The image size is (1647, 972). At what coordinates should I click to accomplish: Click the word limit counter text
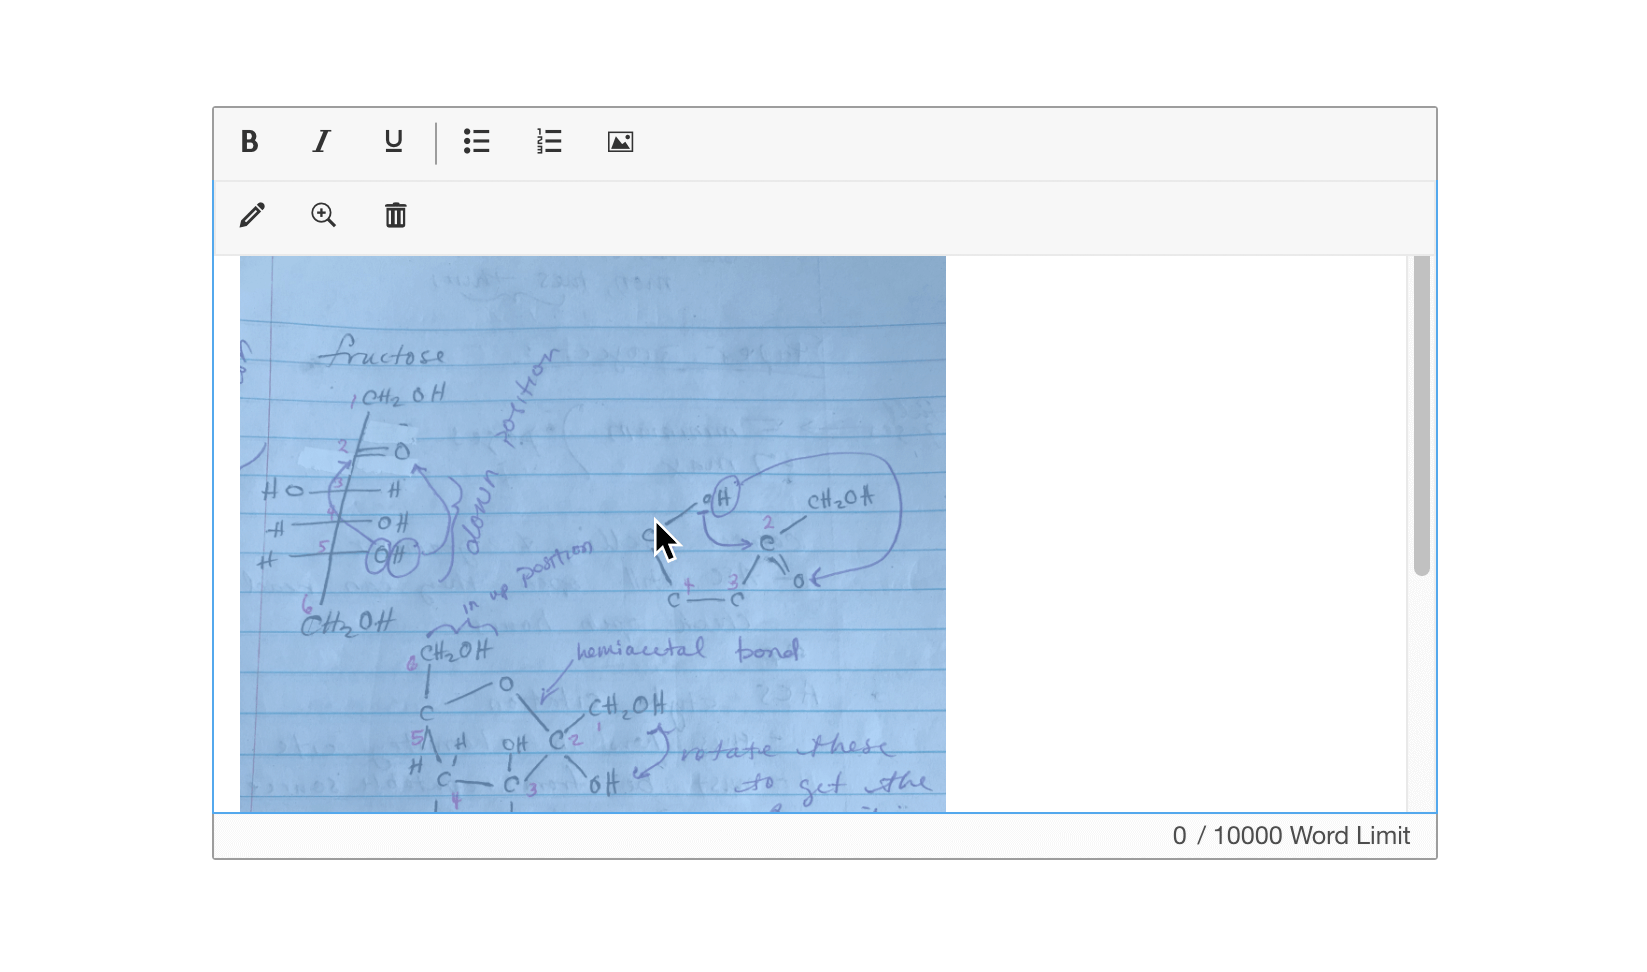click(1290, 836)
